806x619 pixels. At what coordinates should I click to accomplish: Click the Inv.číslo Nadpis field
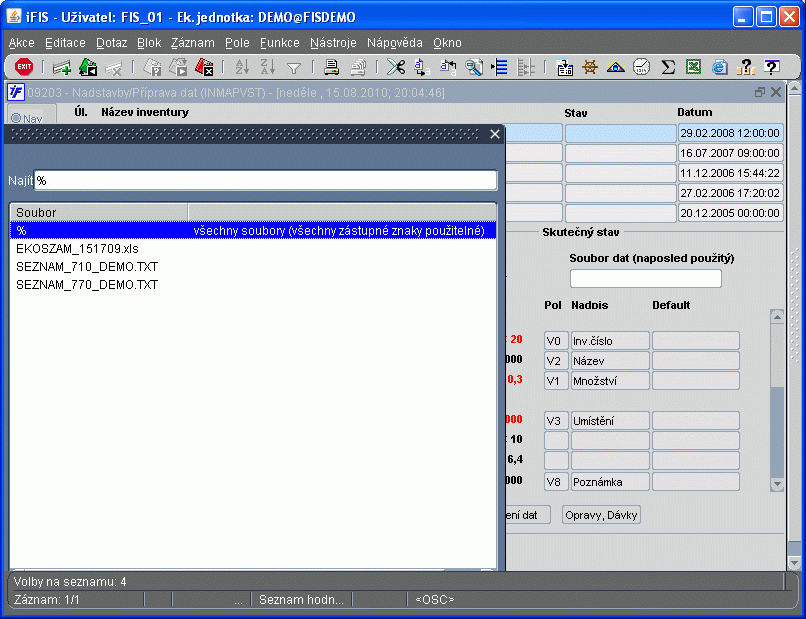click(x=610, y=341)
